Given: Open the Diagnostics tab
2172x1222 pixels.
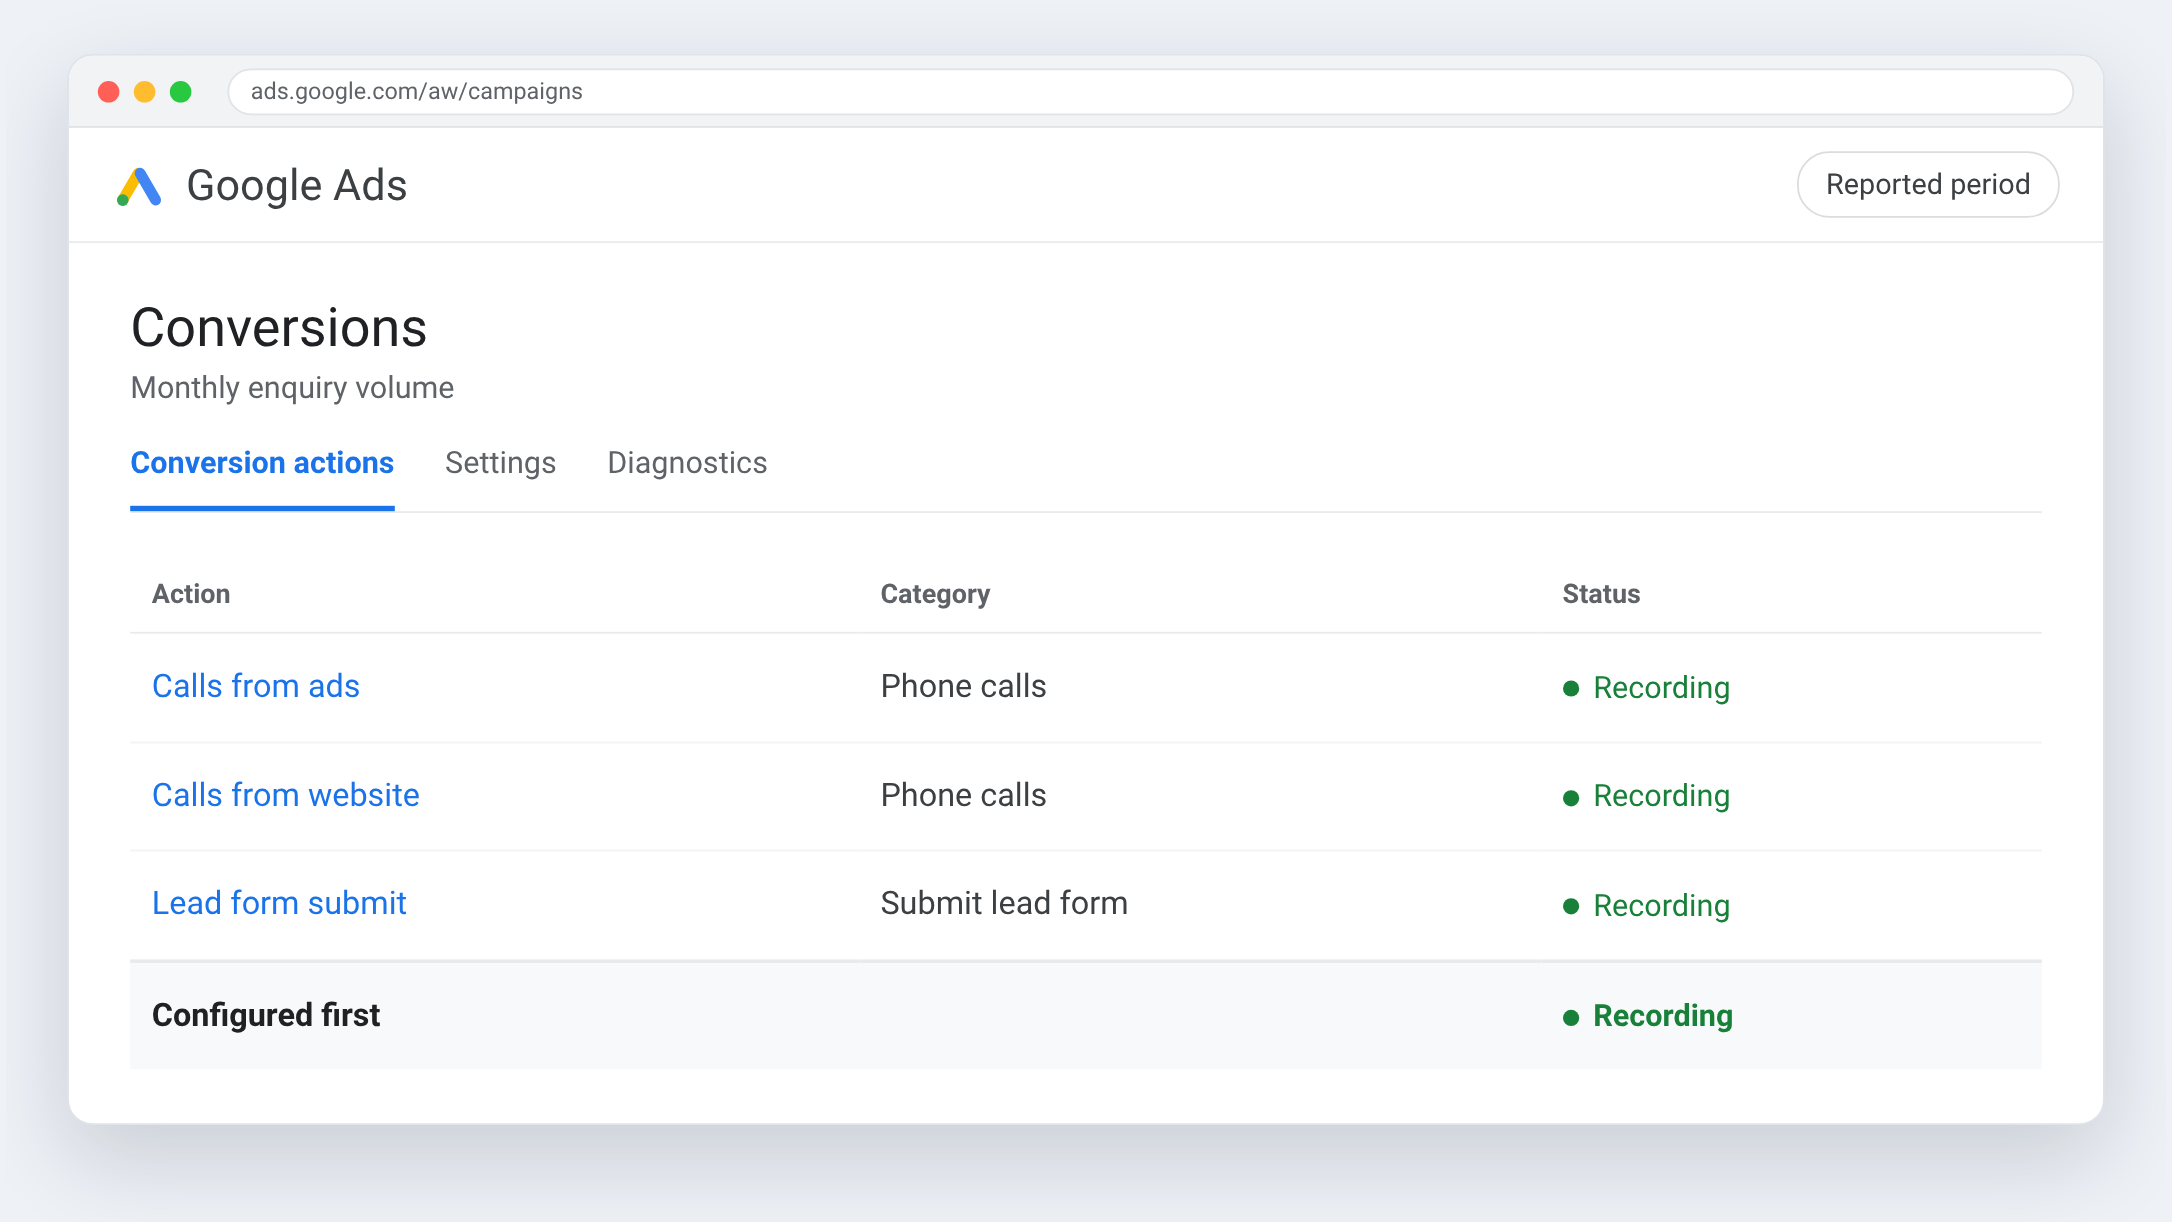Looking at the screenshot, I should pyautogui.click(x=687, y=463).
